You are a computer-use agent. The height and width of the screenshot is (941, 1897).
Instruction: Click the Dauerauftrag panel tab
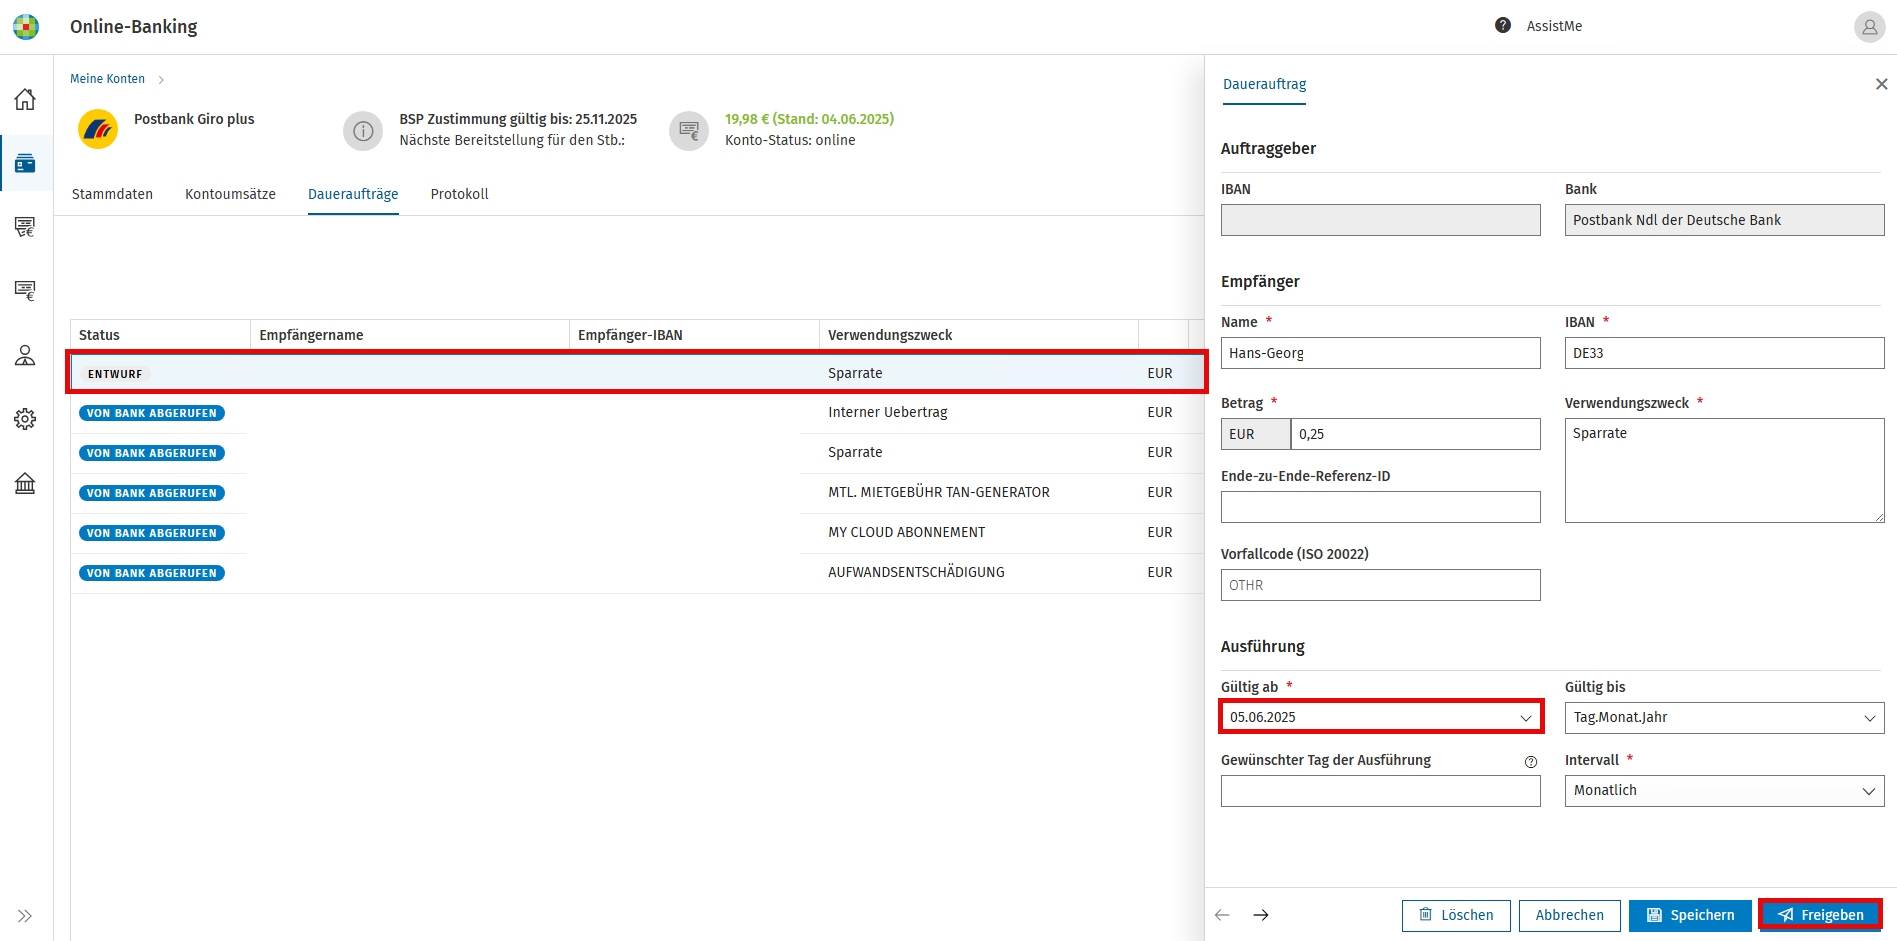pos(1264,84)
